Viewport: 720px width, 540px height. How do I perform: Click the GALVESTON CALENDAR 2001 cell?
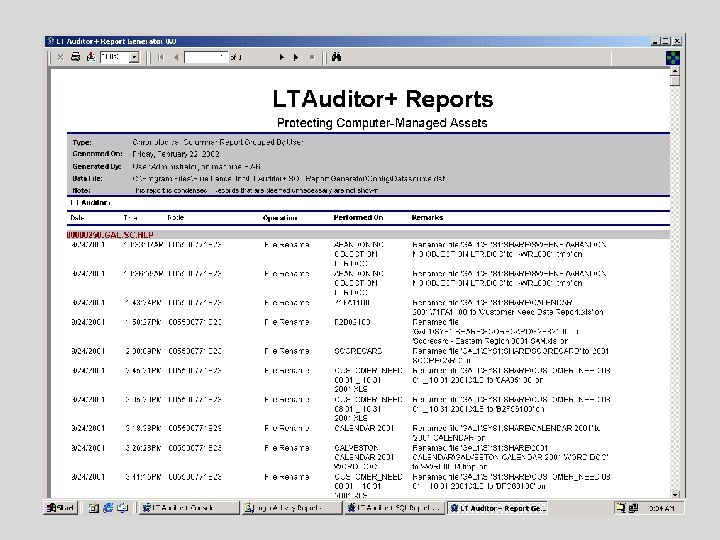364,457
